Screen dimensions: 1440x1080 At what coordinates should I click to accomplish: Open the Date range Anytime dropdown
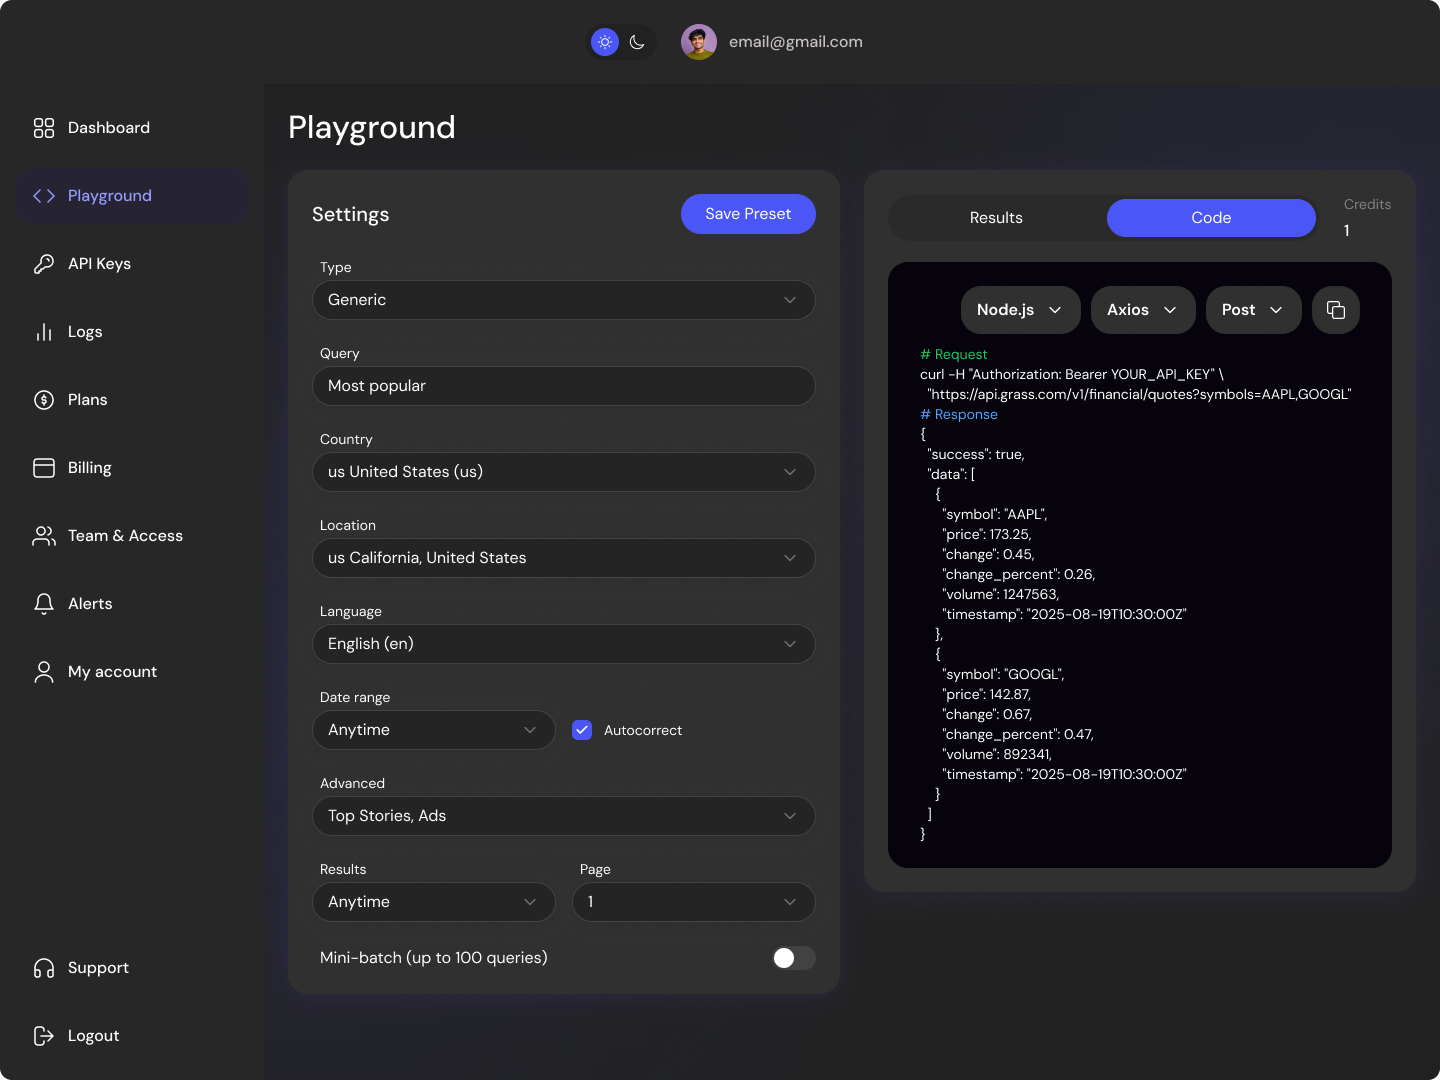(433, 730)
